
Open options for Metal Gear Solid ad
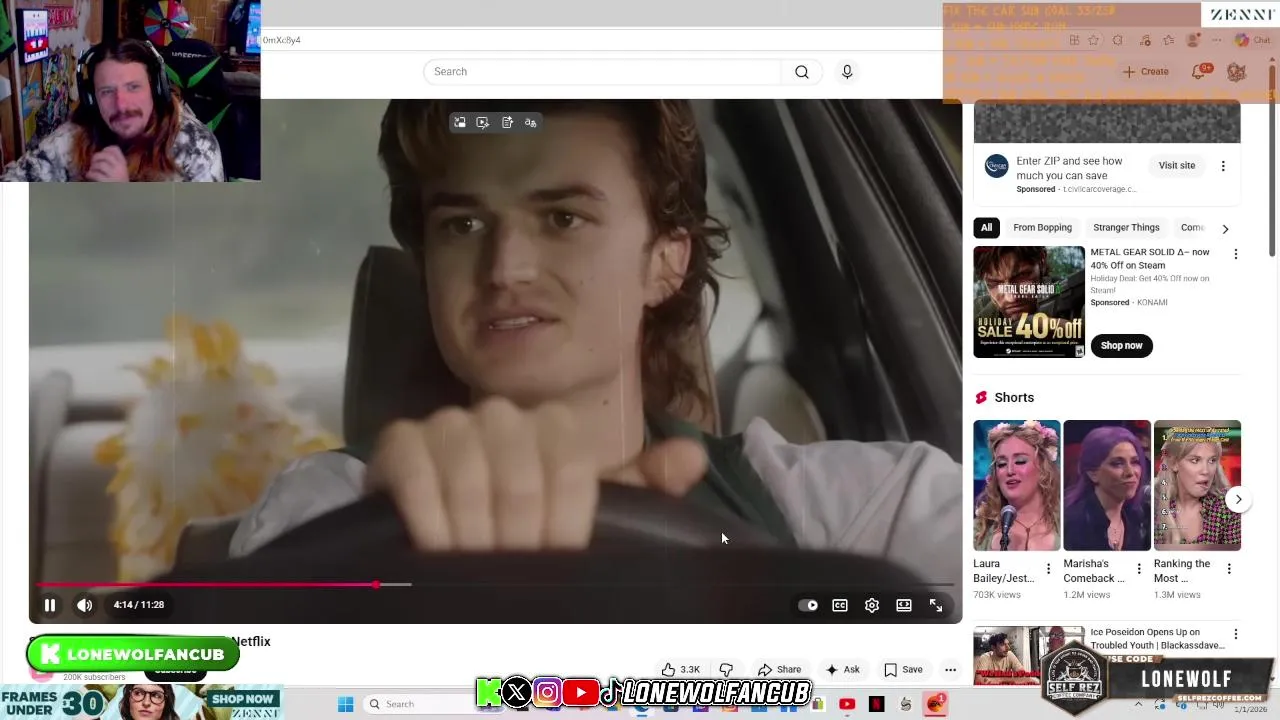click(1235, 255)
